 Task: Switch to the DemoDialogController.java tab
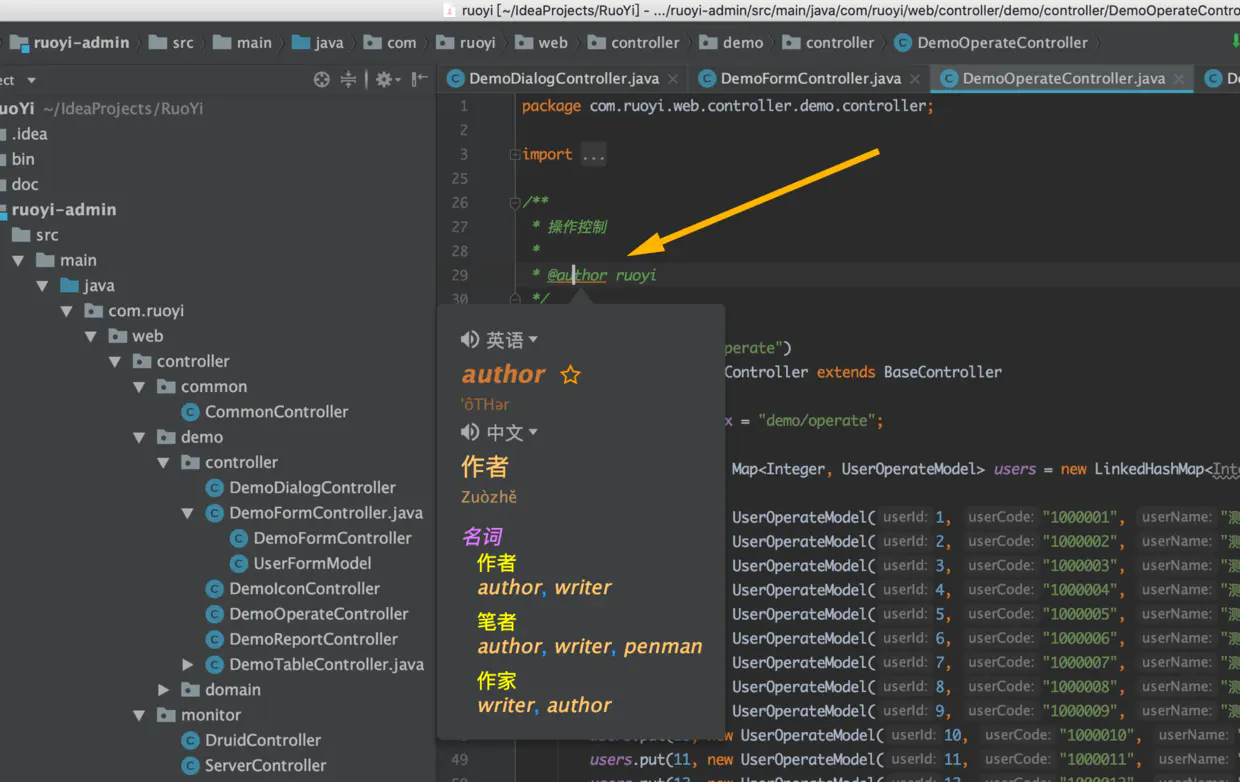563,78
